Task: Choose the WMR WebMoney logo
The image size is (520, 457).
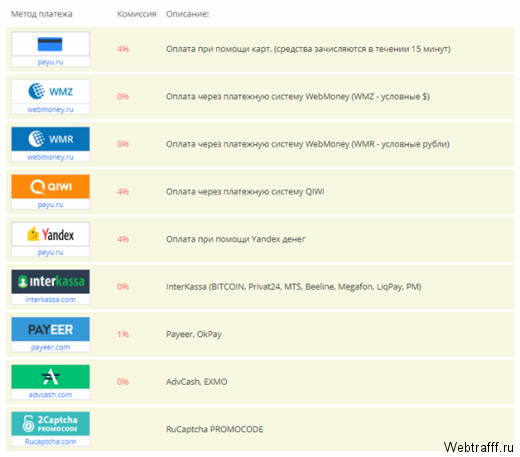Action: click(x=50, y=139)
